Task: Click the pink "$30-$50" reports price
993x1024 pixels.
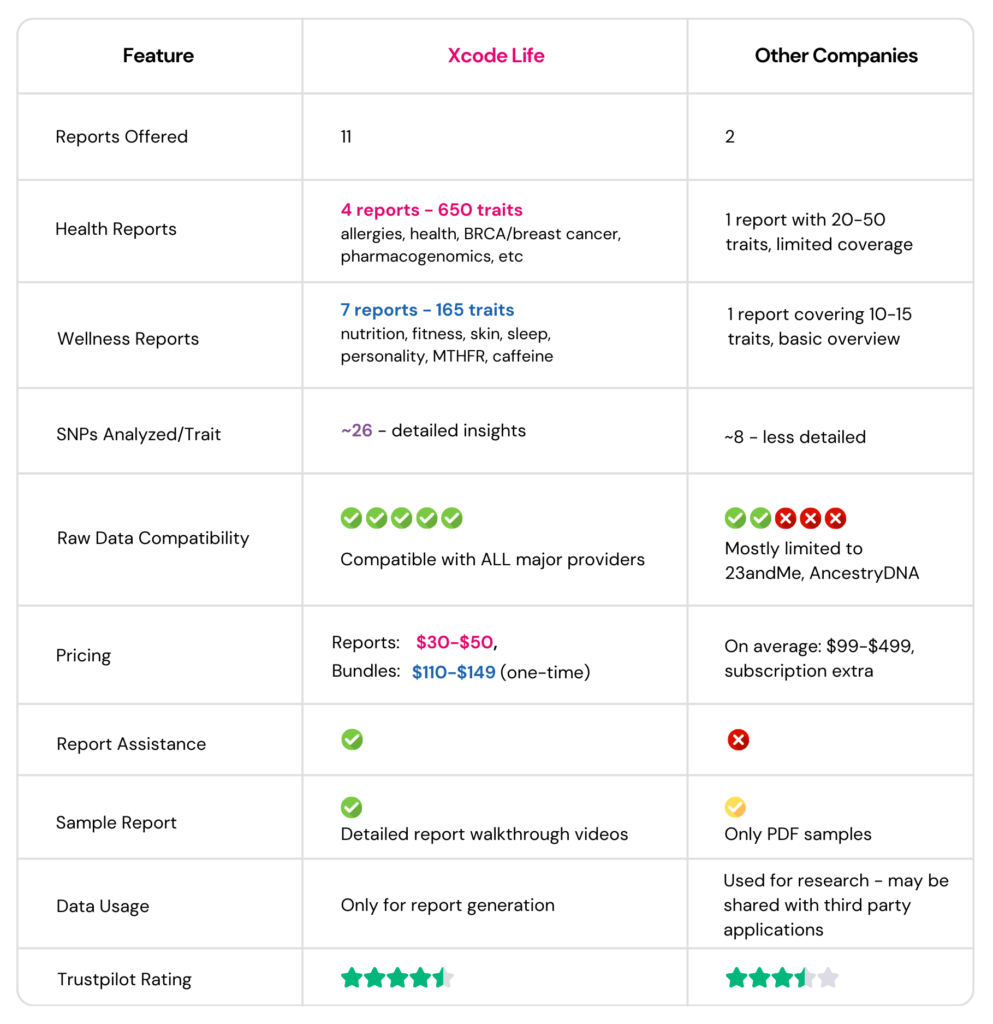Action: (455, 642)
